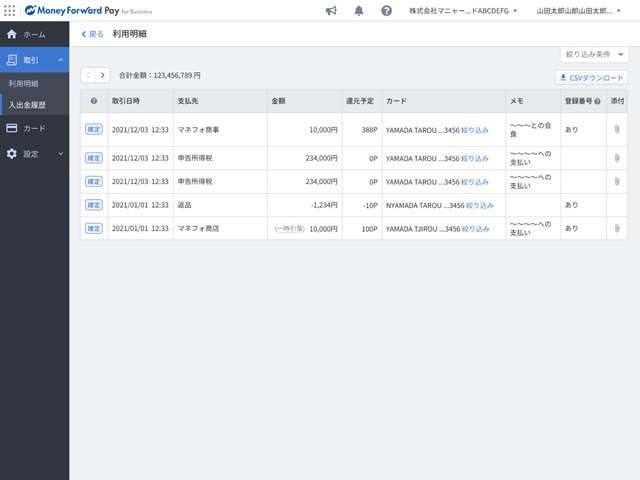The height and width of the screenshot is (480, 640).
Task: Open the attachment clip for マネフォ商事 row
Action: pyautogui.click(x=617, y=129)
